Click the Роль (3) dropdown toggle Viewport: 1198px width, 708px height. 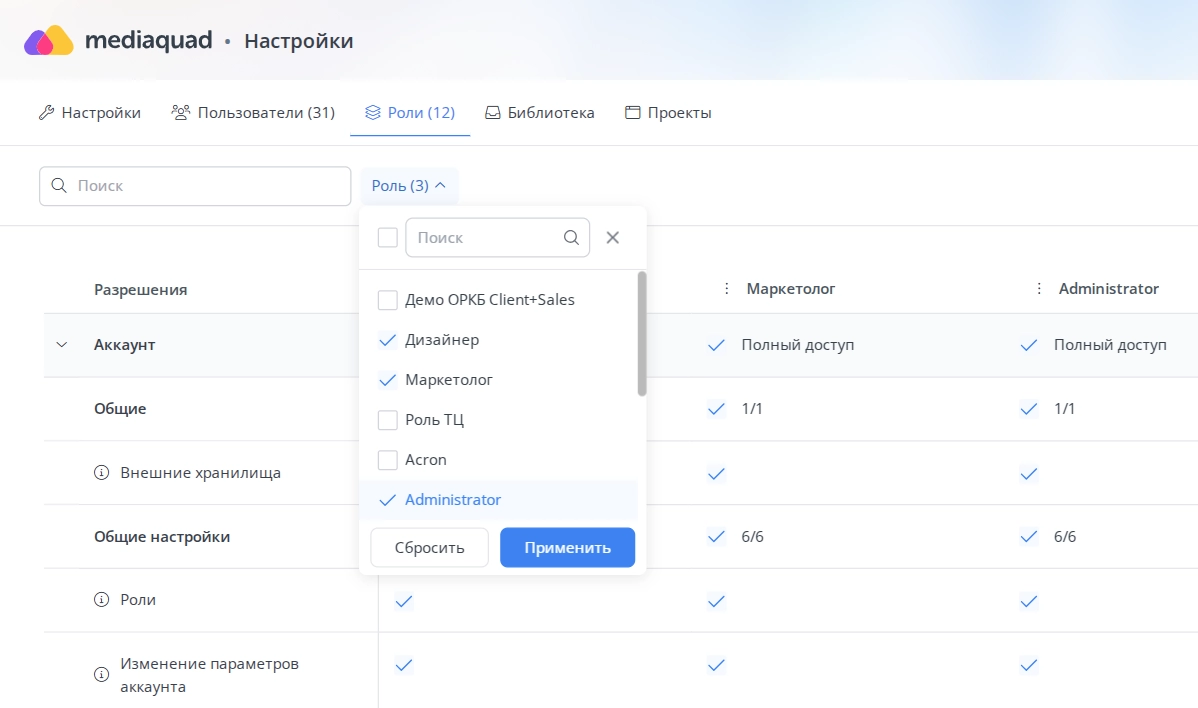coord(408,185)
